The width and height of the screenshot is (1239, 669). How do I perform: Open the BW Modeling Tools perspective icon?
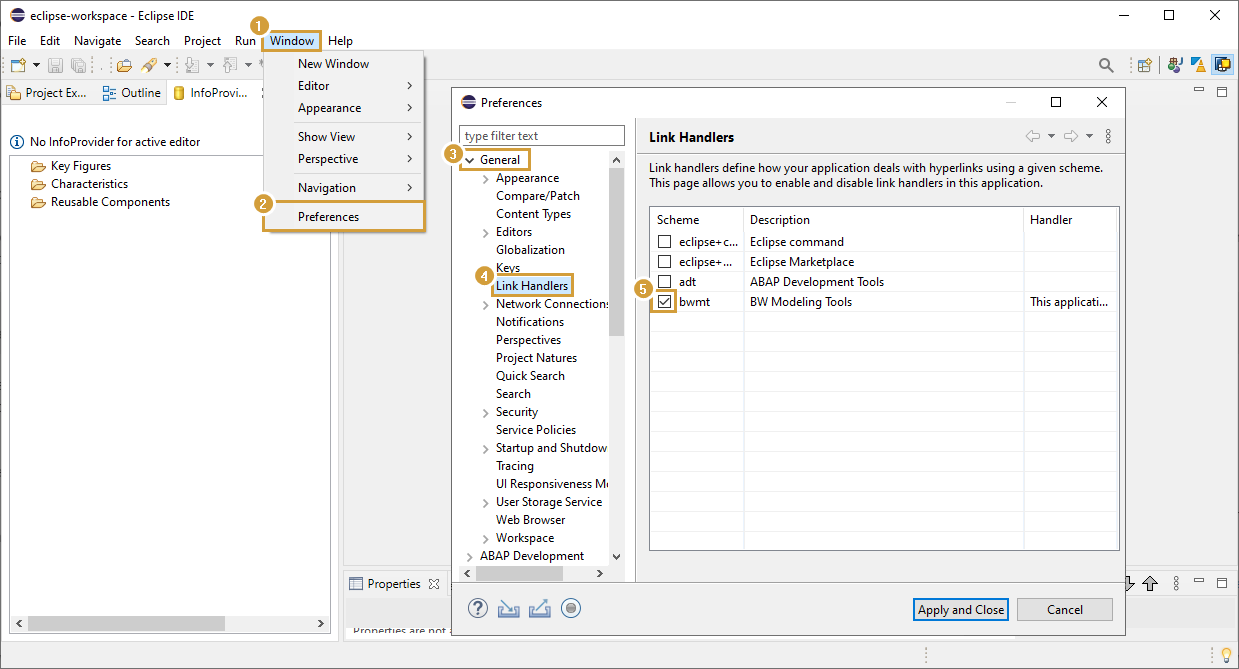coord(1222,64)
